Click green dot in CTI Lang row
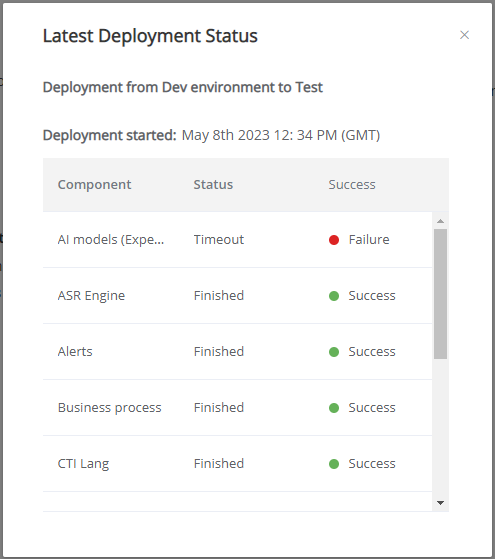Screen dimensions: 495x559 tap(334, 464)
